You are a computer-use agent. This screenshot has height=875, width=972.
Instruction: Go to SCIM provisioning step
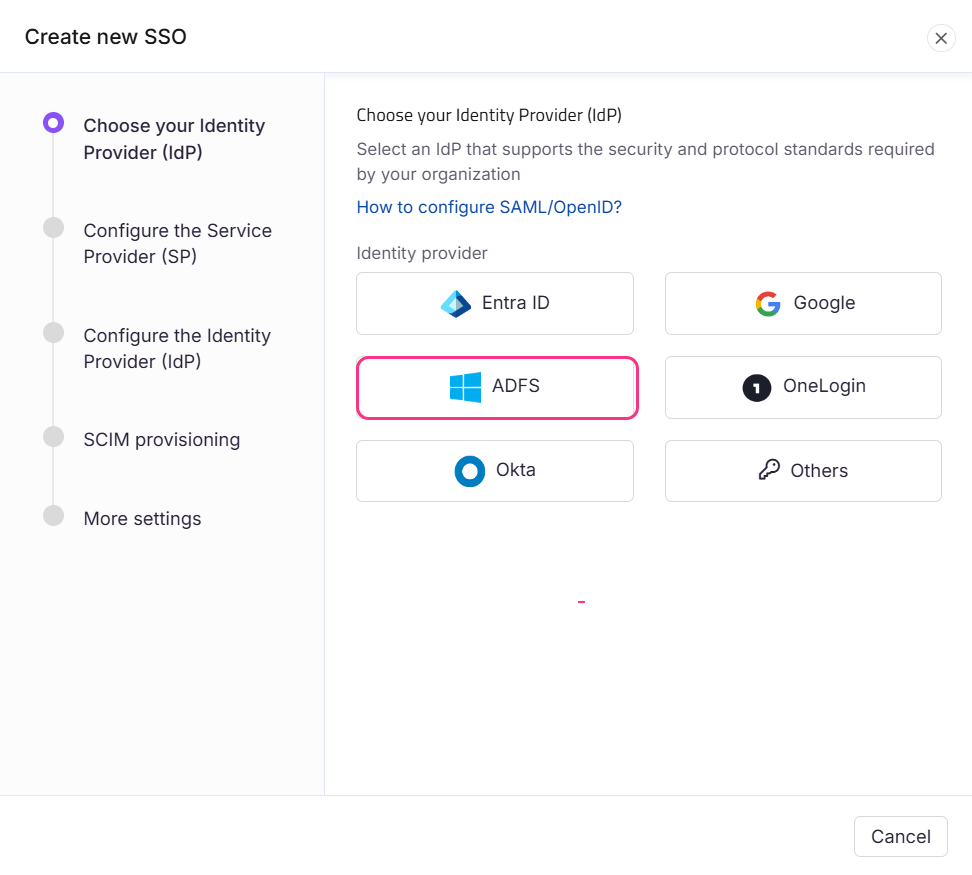[x=162, y=439]
